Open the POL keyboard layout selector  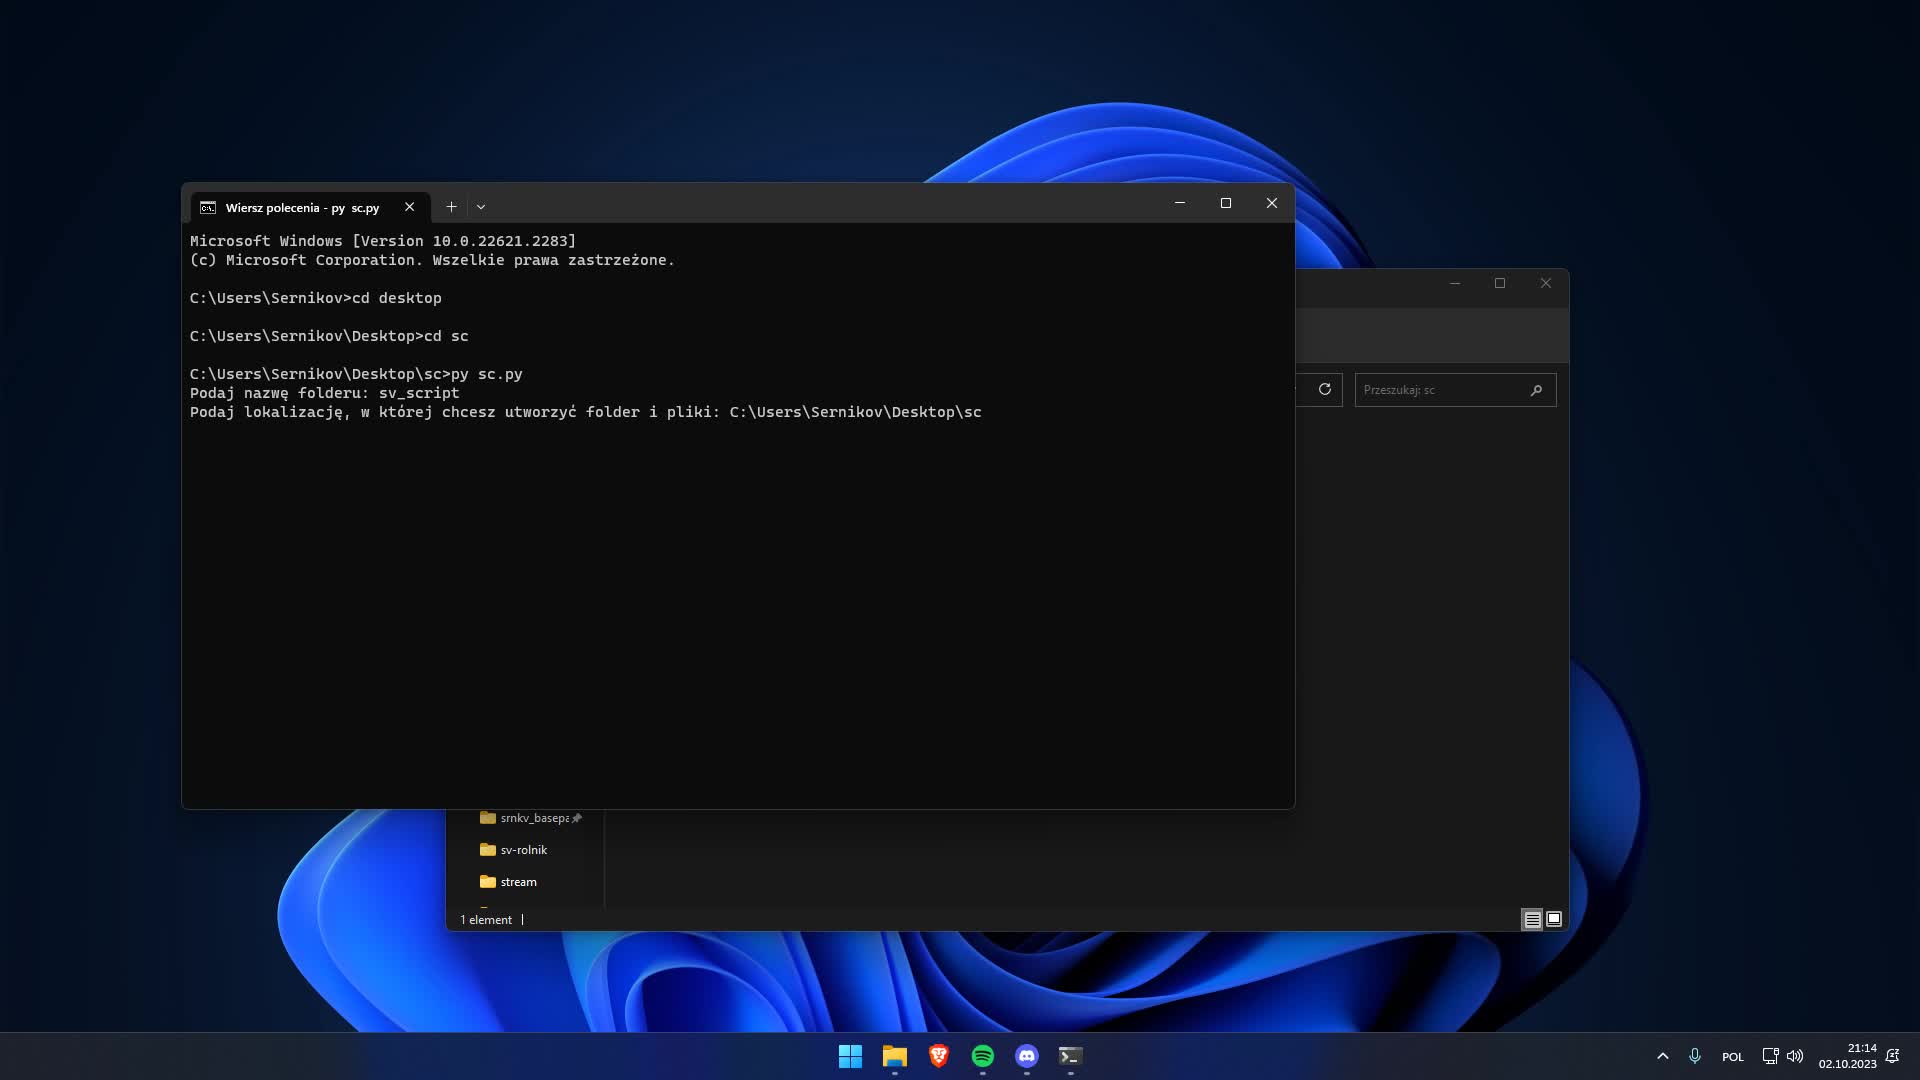(x=1733, y=1056)
